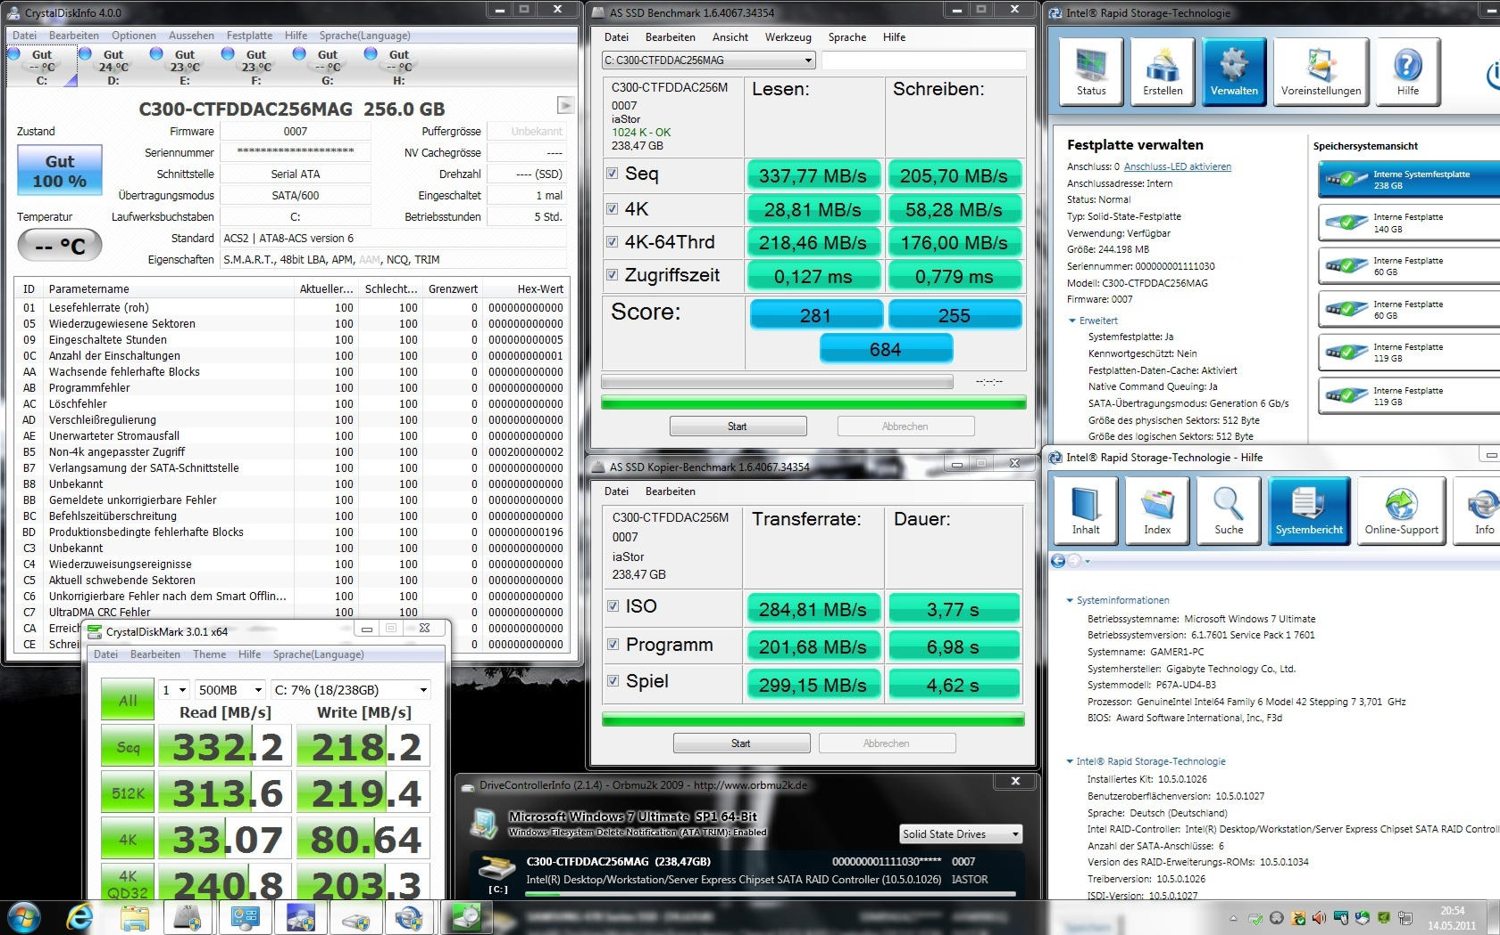Toggle the 4K-64Thrd checkbox
The image size is (1500, 935).
[612, 241]
